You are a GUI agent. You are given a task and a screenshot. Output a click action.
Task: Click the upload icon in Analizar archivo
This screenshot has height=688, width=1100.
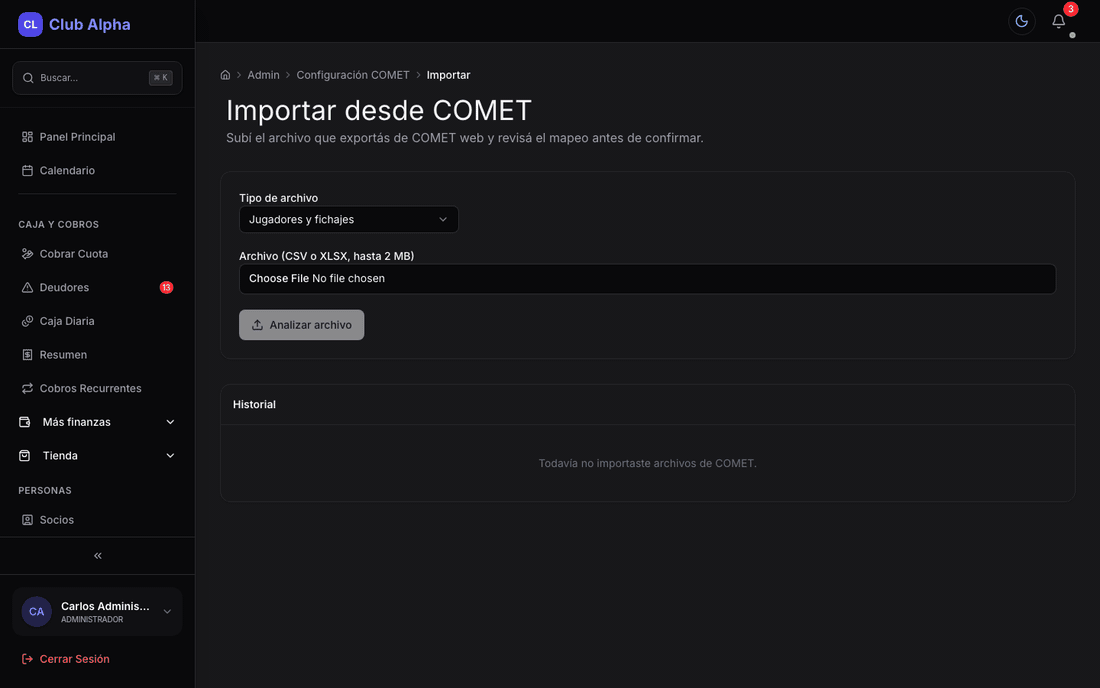(x=257, y=325)
